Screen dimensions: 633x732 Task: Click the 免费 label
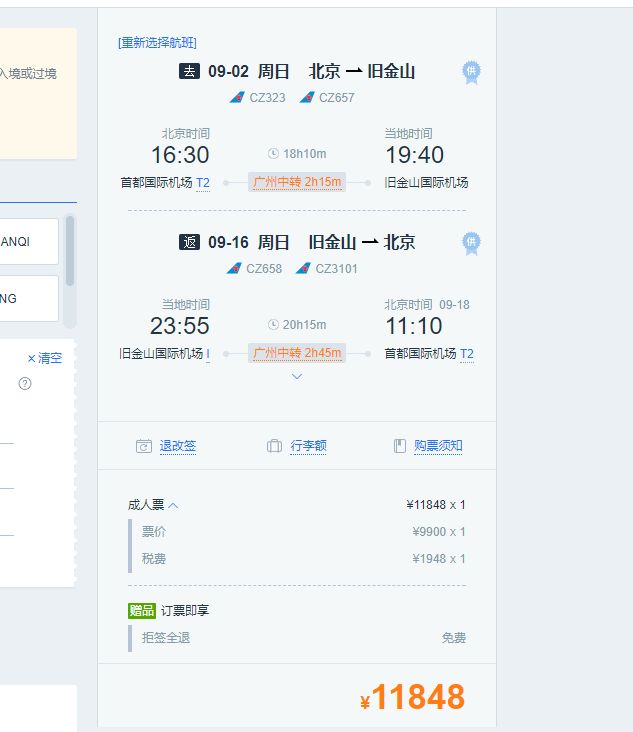pos(454,638)
